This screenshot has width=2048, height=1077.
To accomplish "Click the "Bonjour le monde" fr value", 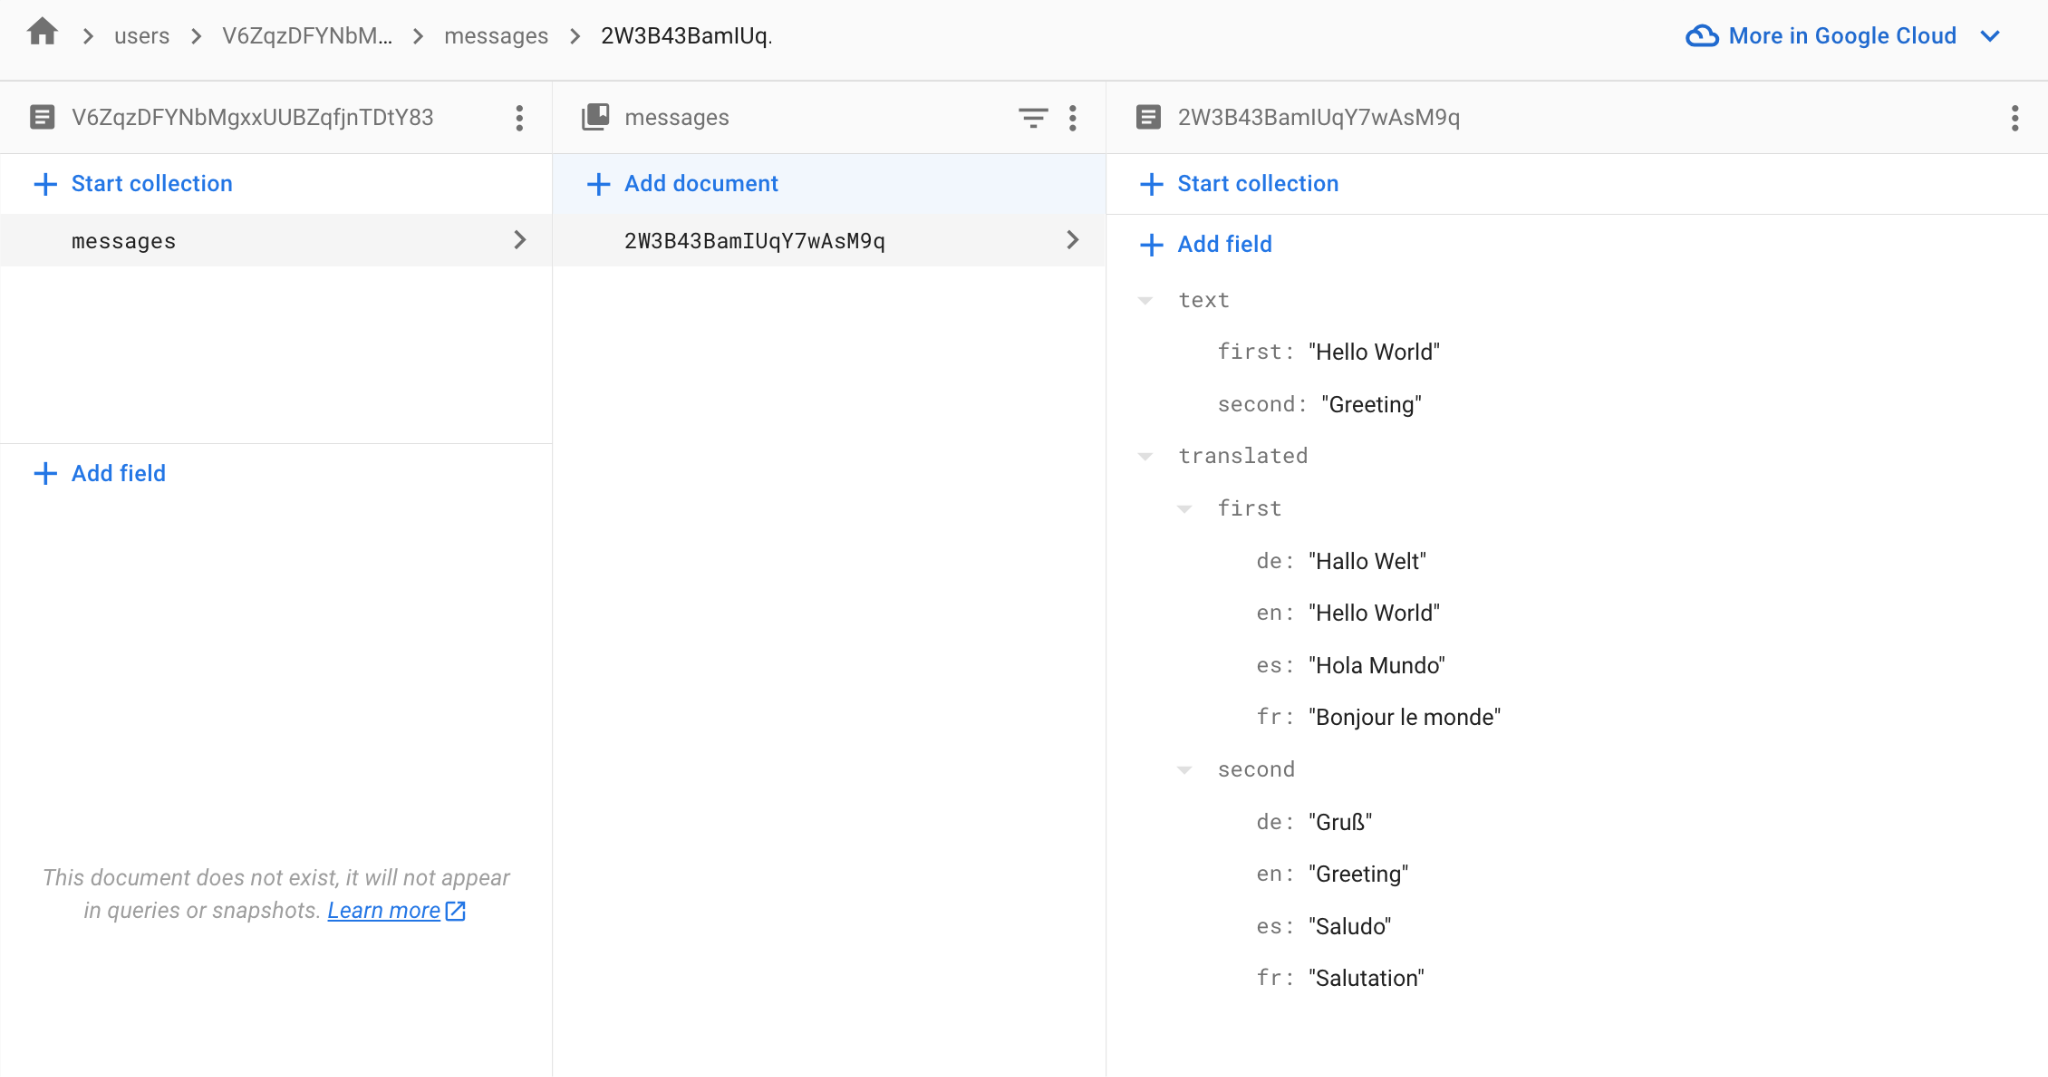I will pos(1405,717).
